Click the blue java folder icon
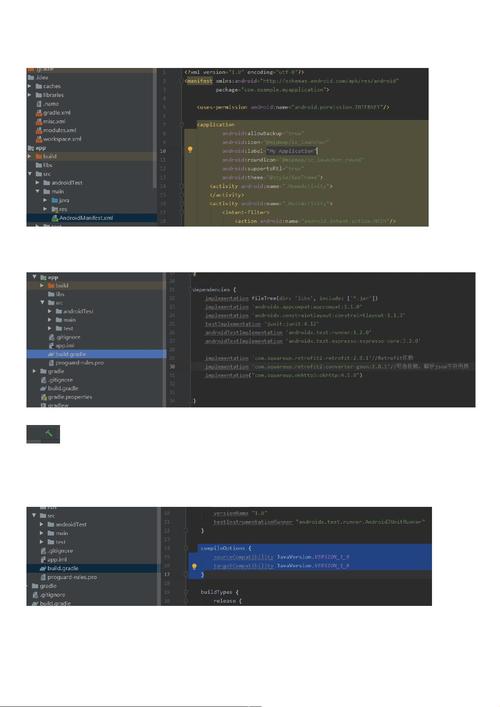This screenshot has width=500, height=707. [x=55, y=200]
